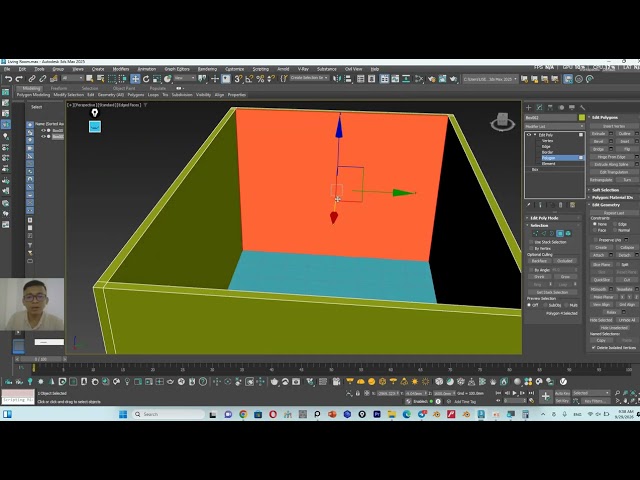640x480 pixels.
Task: Select Element sub-object icon in Selection rollout
Action: coord(568,233)
